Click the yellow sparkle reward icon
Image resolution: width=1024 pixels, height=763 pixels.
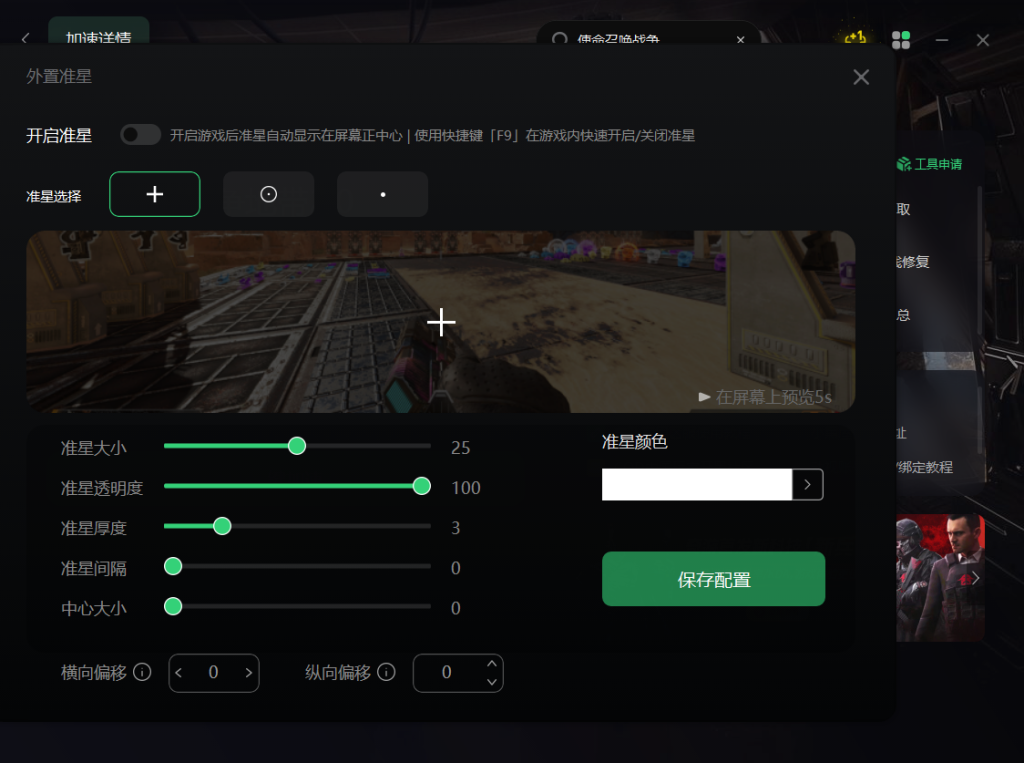pos(855,38)
